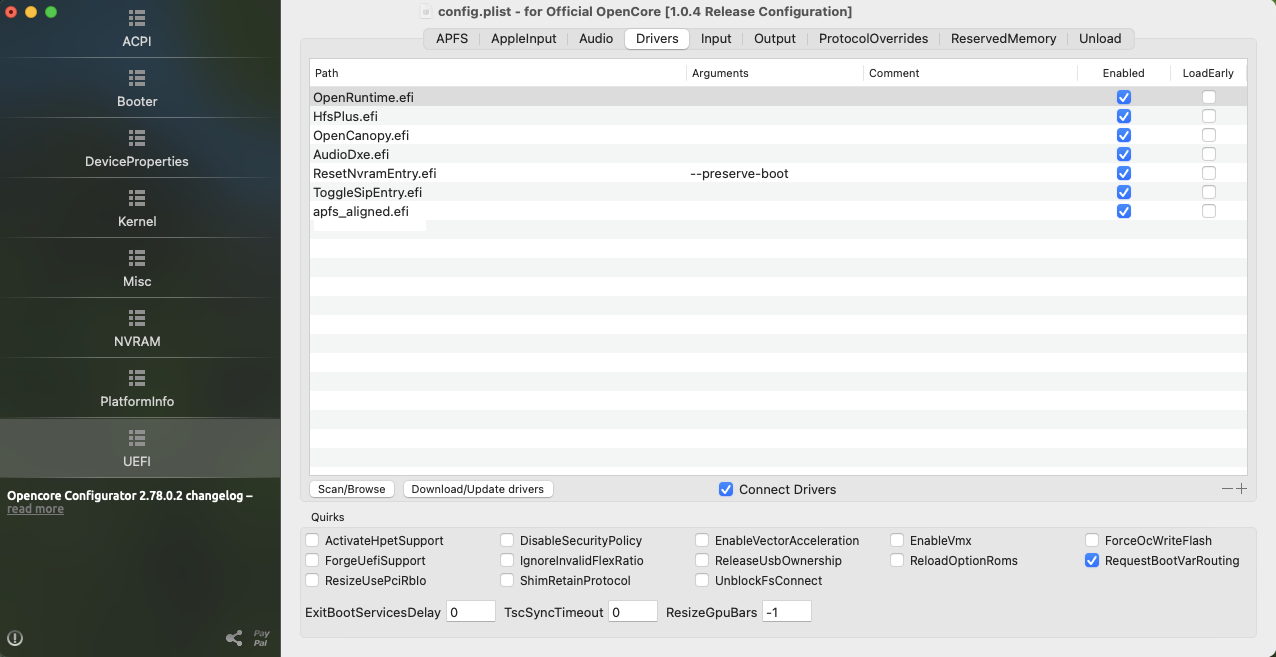1276x657 pixels.
Task: Open the ACPI section icon
Action: point(137,19)
